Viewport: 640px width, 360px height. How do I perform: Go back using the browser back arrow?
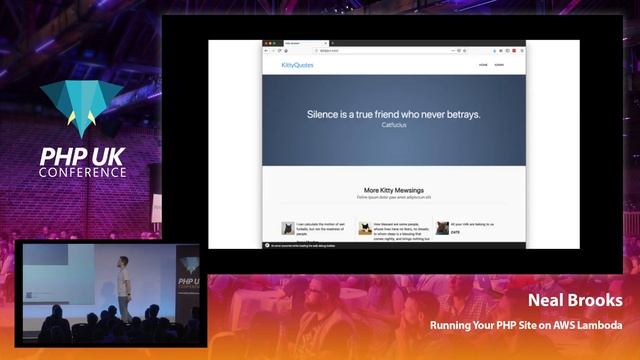click(x=266, y=51)
